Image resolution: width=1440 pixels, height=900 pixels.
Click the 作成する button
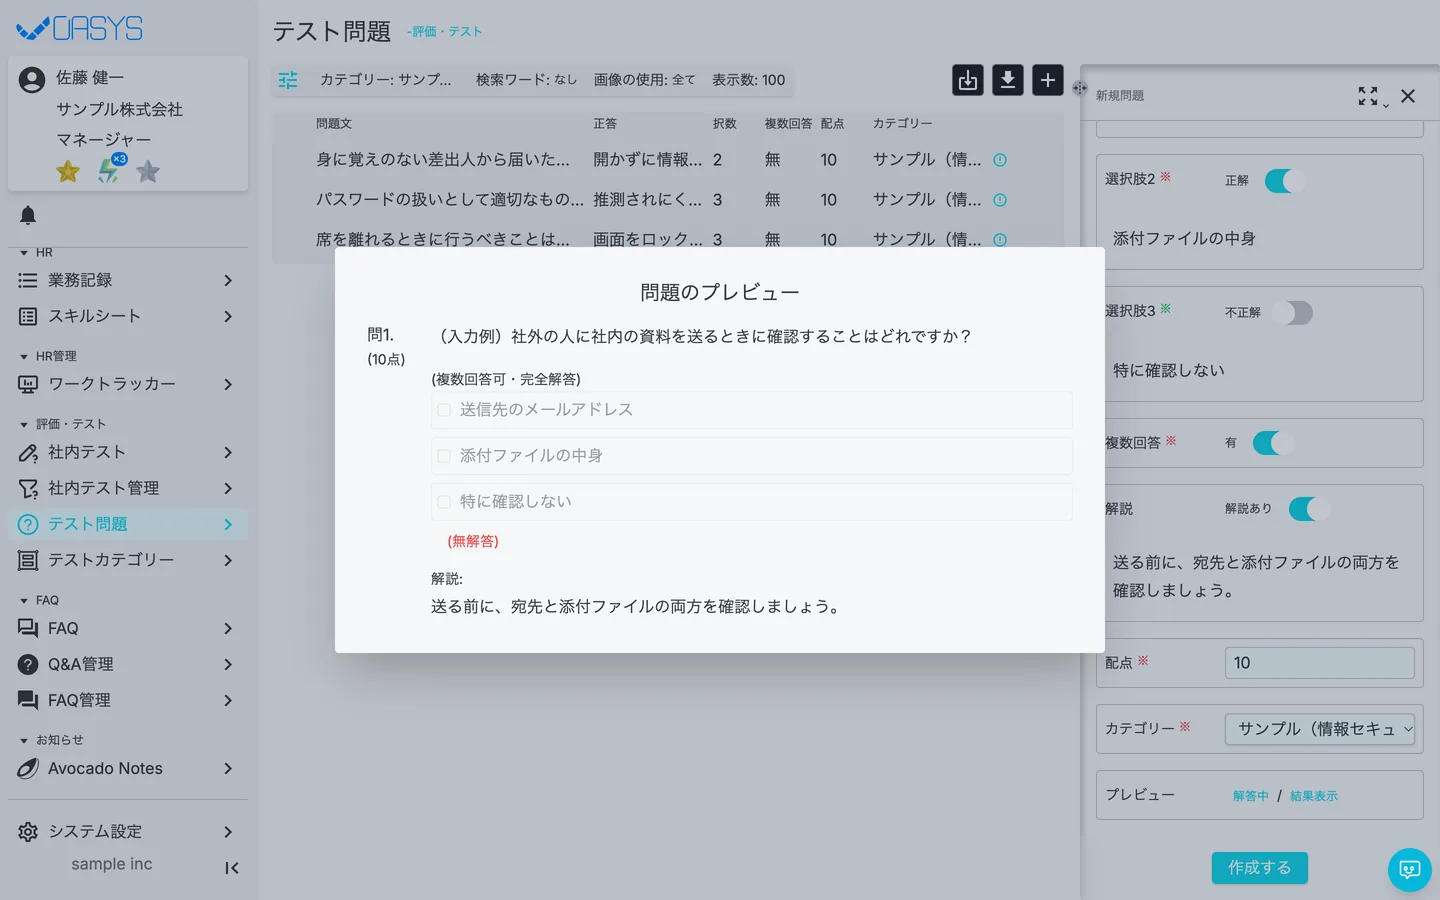(x=1260, y=868)
